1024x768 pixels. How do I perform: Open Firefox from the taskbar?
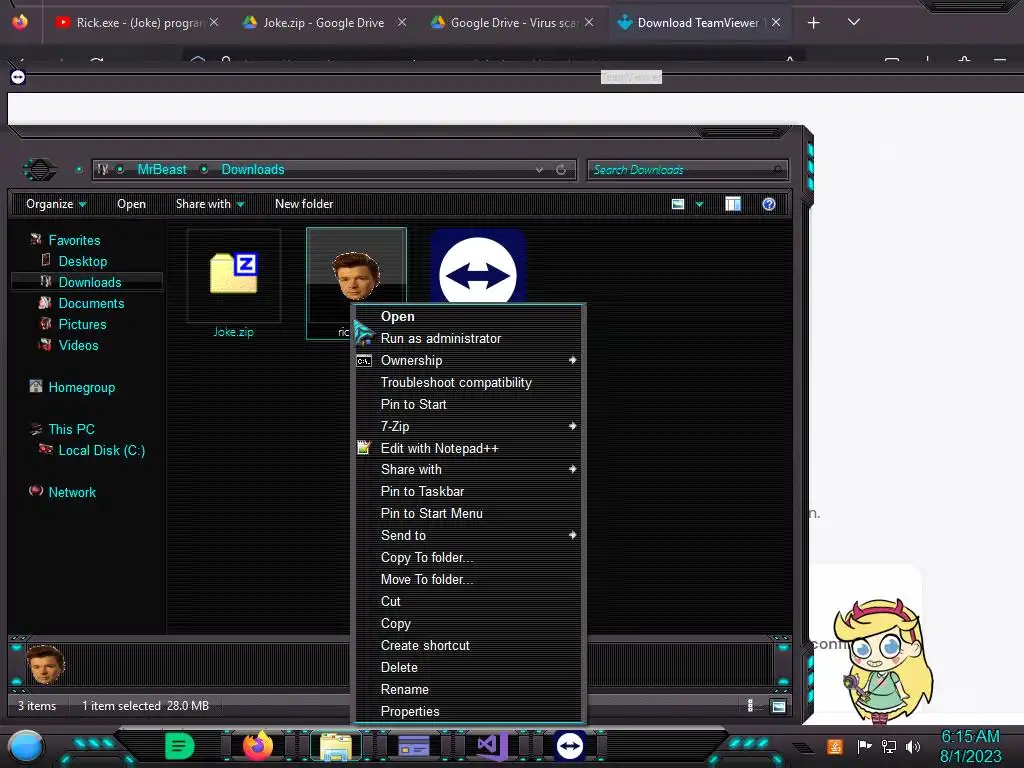[x=257, y=746]
